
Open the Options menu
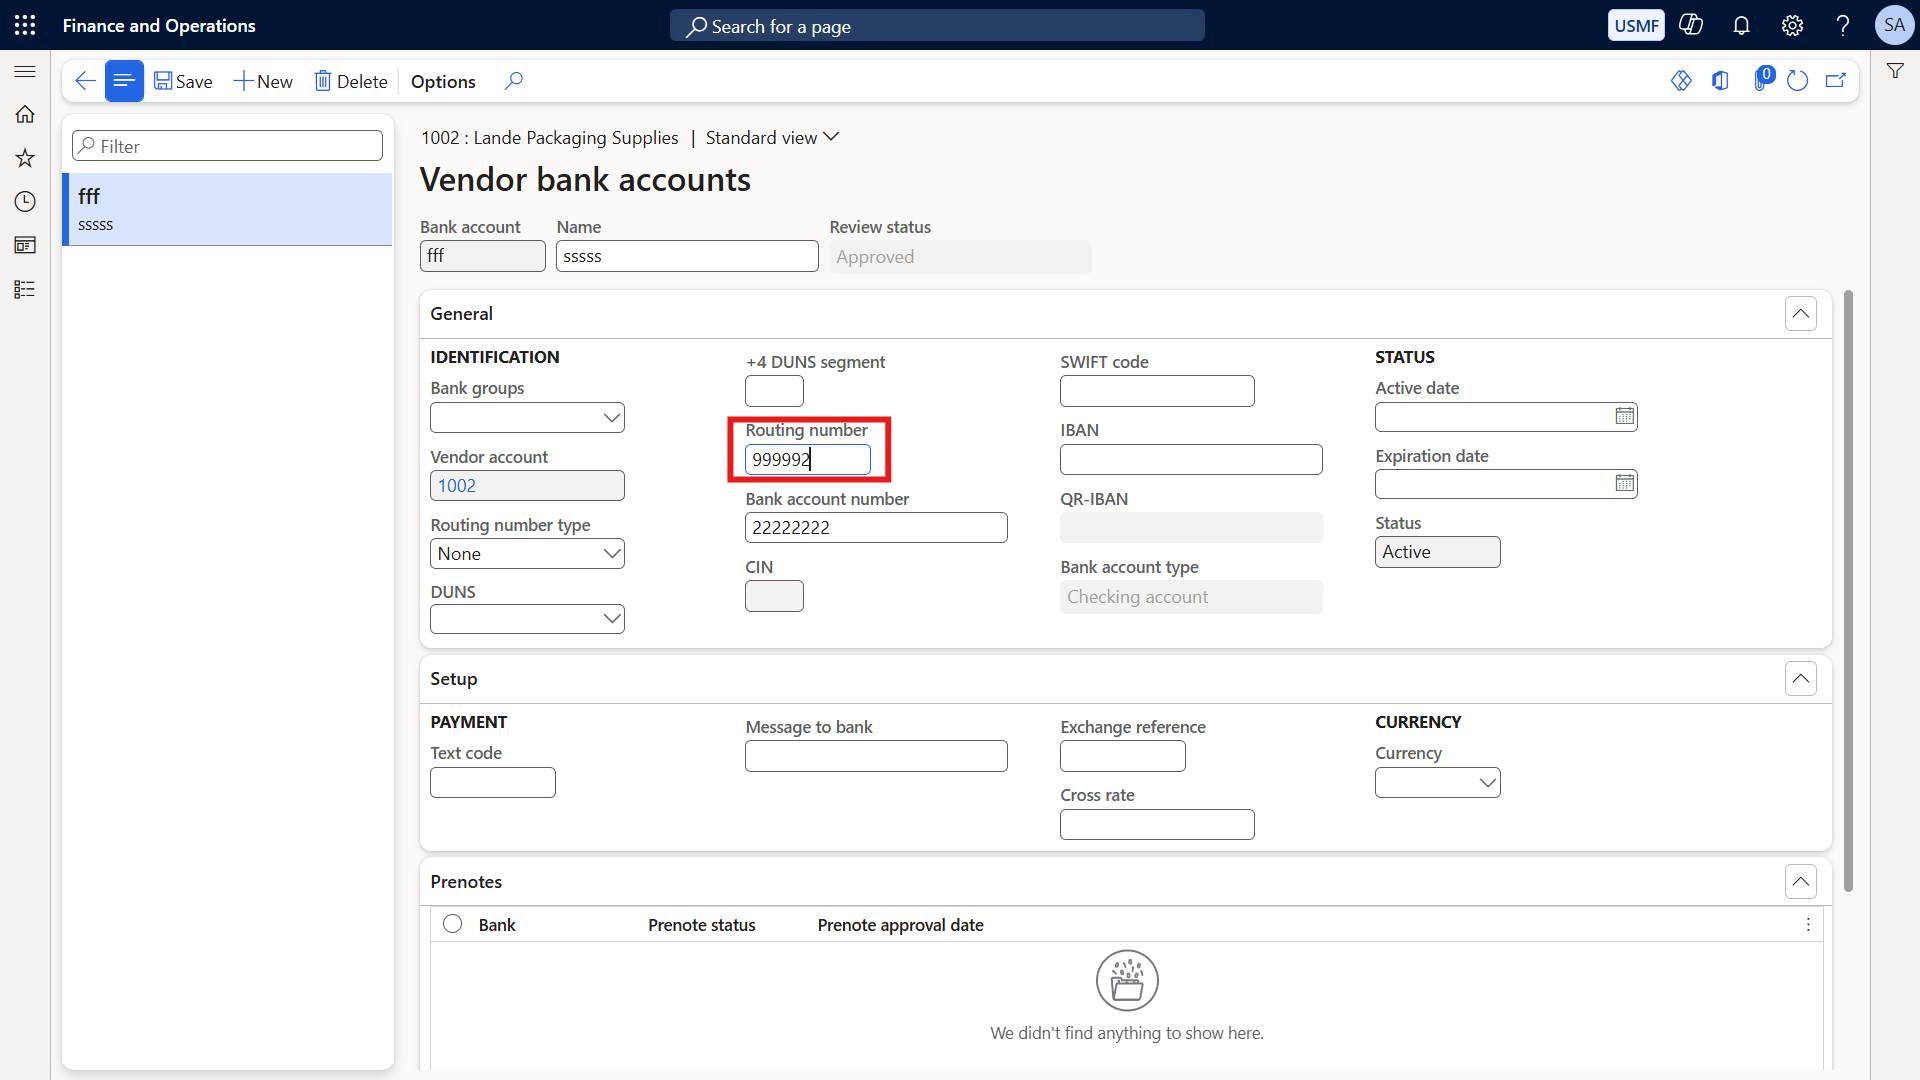[x=443, y=82]
